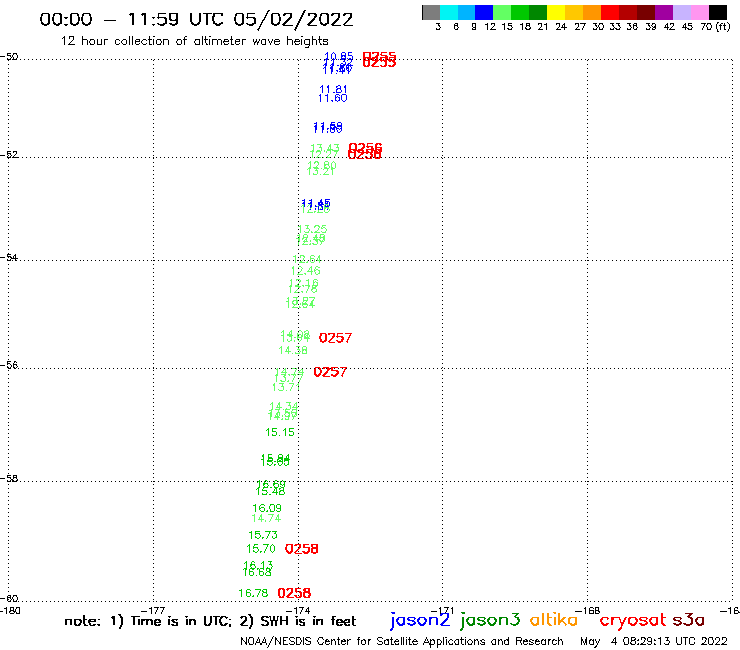Click the 15.70 wave height value
The width and height of the screenshot is (740, 650).
click(261, 549)
